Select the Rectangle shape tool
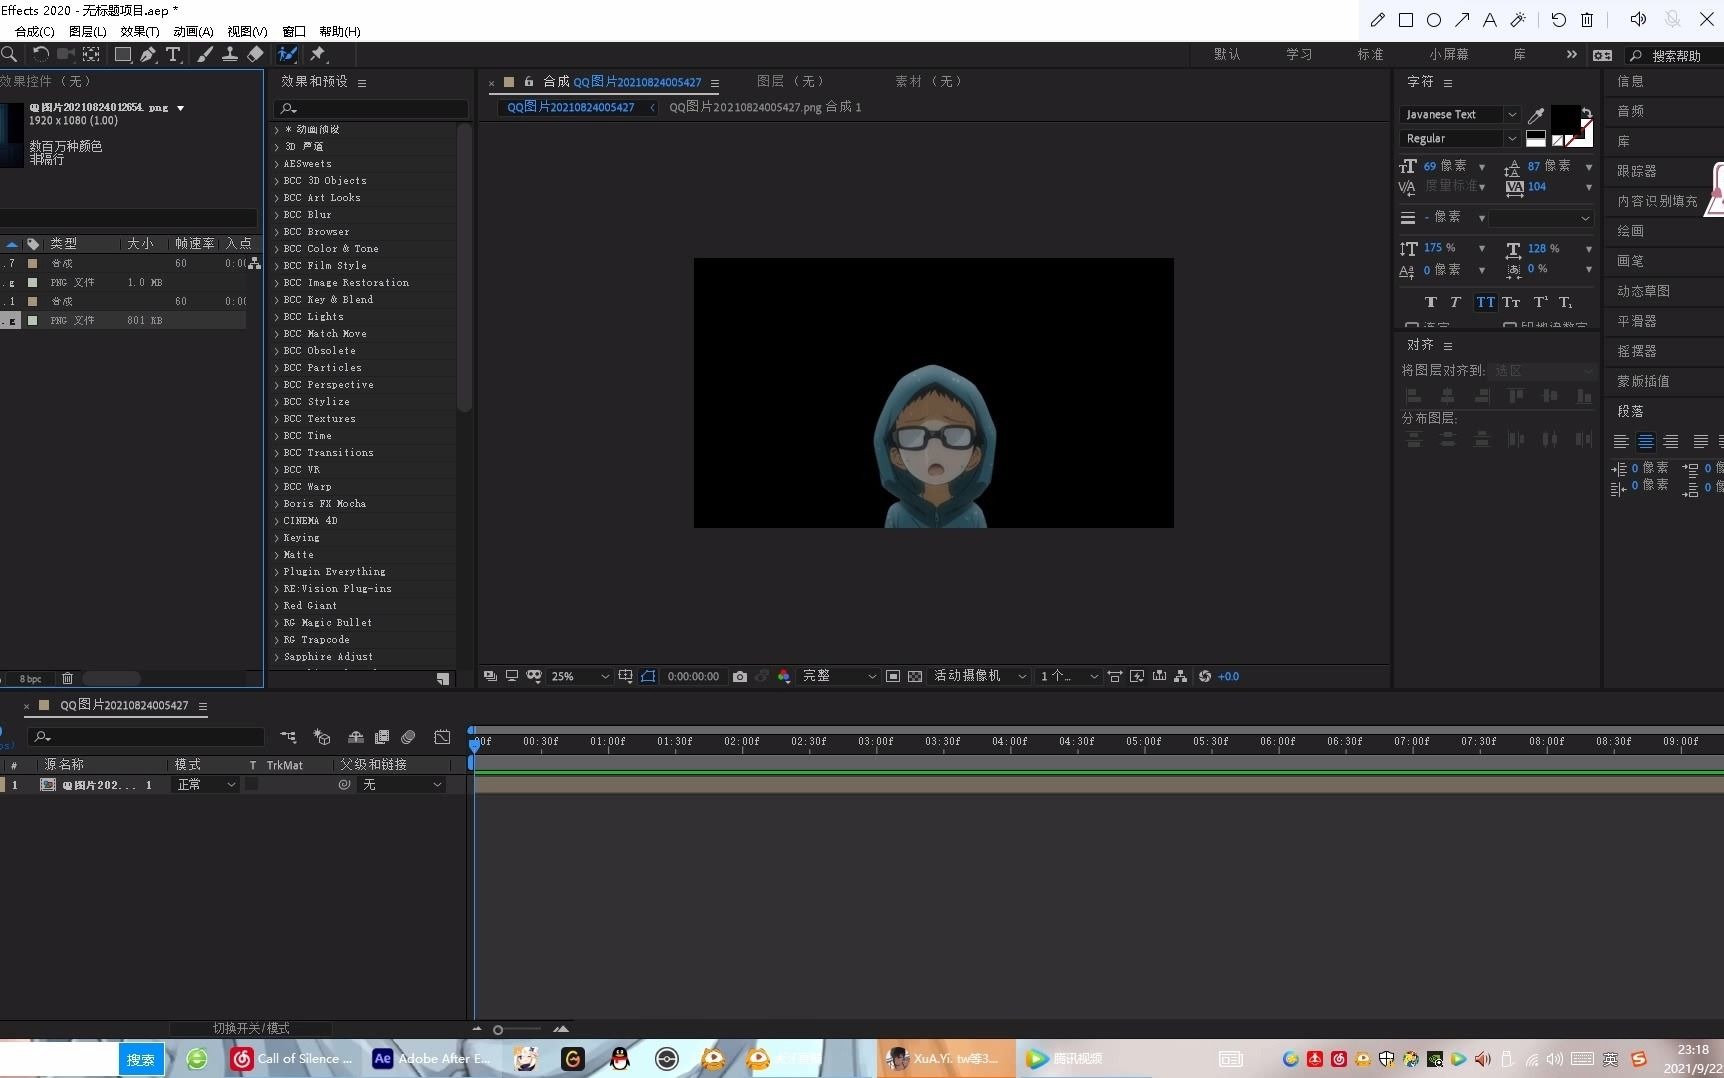Image resolution: width=1724 pixels, height=1078 pixels. click(x=123, y=54)
